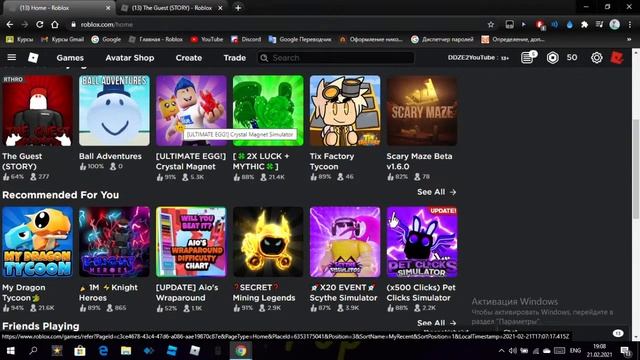Screen dimensions: 640x360
Task: Open the Tix Factory Tycoon thumbnail
Action: pyautogui.click(x=345, y=110)
